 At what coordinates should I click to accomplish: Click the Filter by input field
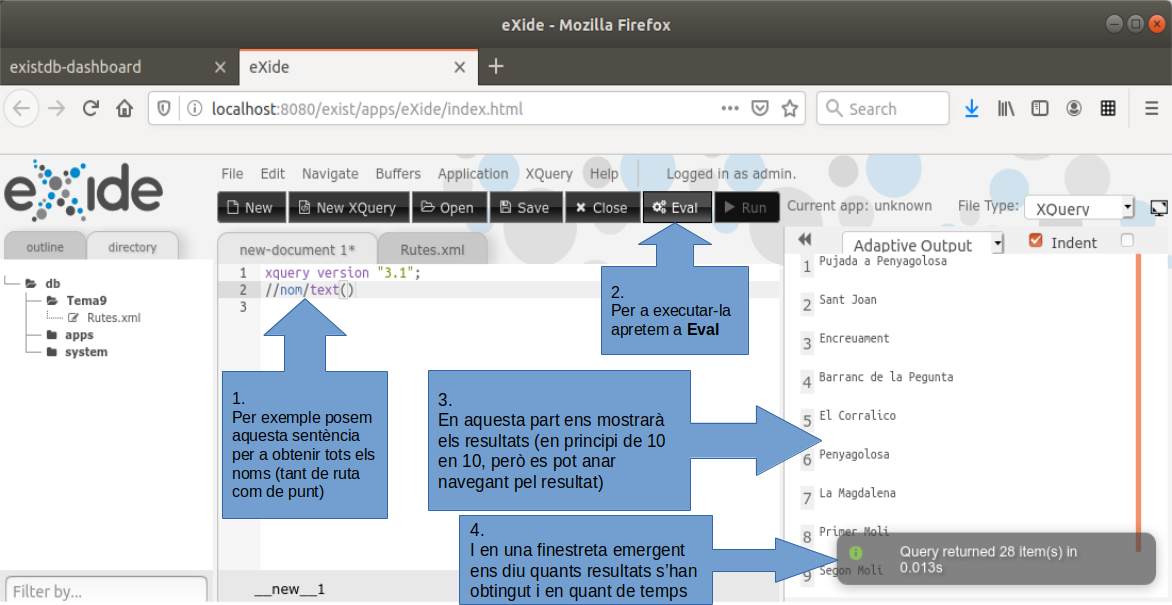click(x=106, y=590)
